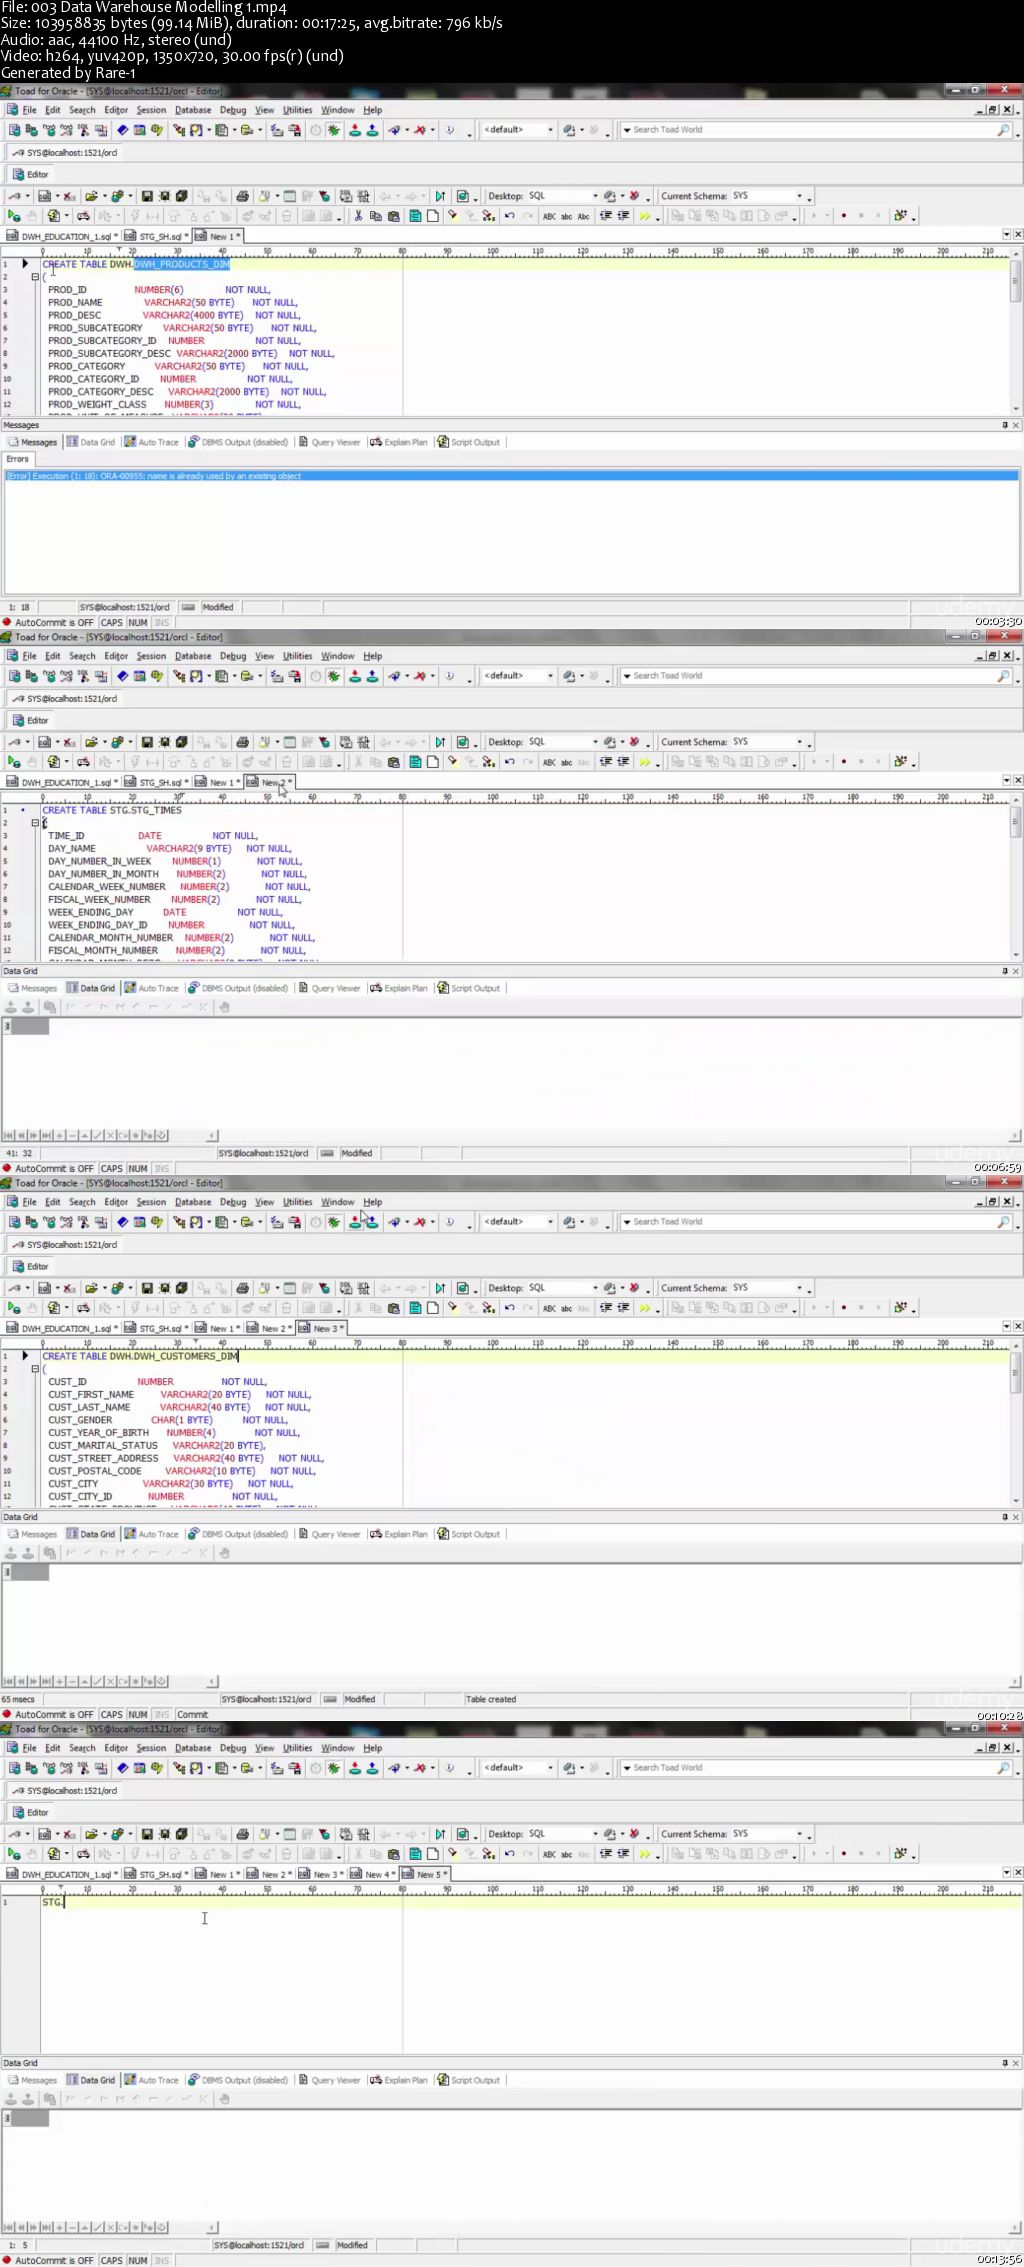Click Commit icon in 00:13:56 frame toolbar

pos(354,1768)
